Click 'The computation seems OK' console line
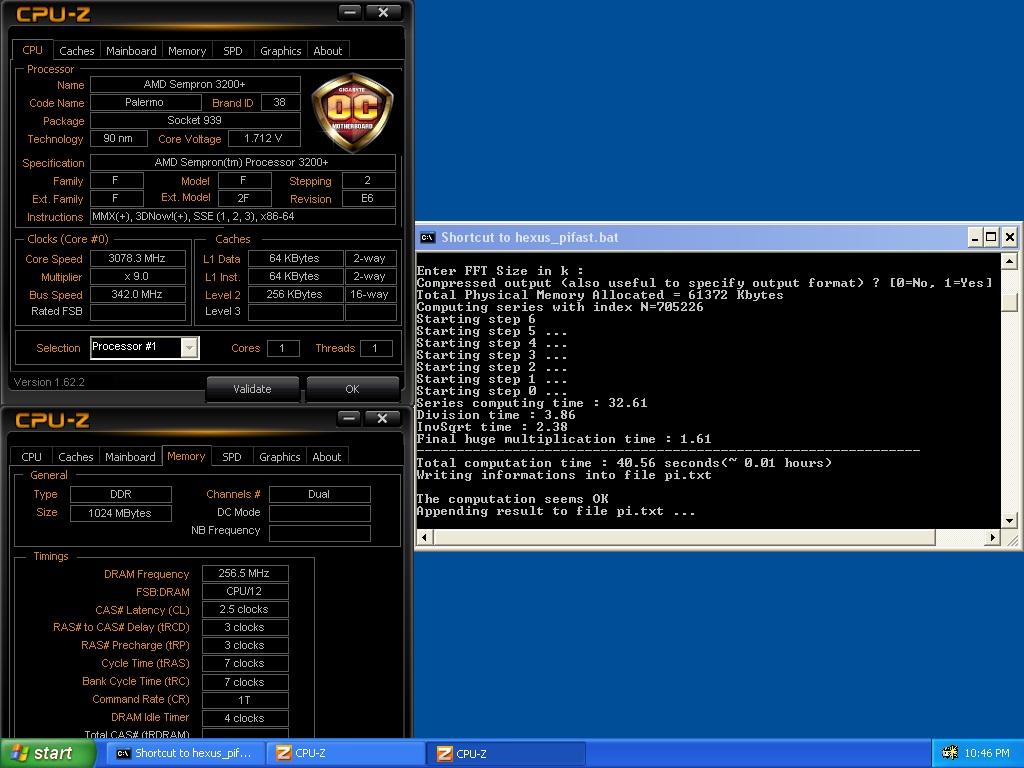Viewport: 1024px width, 768px height. click(513, 499)
